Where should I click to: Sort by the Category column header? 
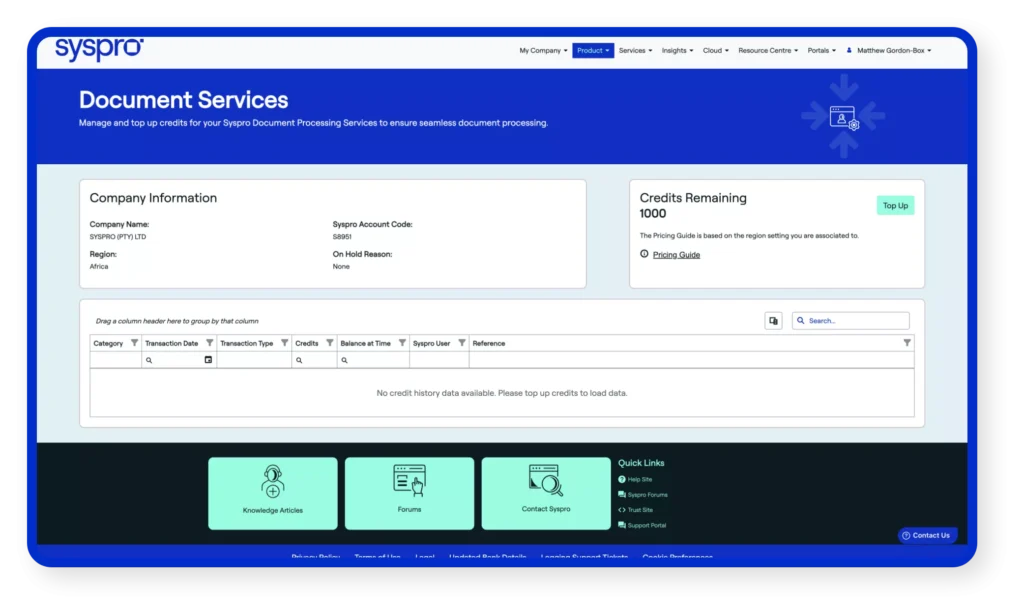108,344
